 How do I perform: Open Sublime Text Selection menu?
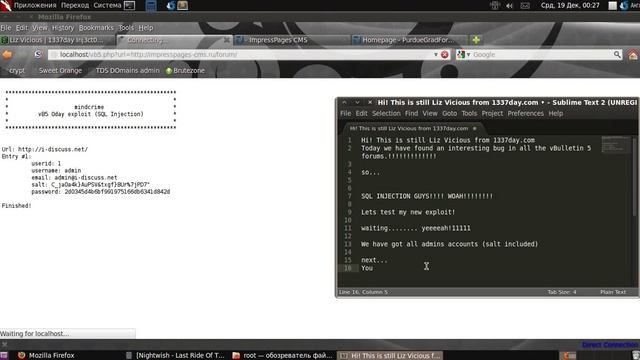click(x=386, y=113)
